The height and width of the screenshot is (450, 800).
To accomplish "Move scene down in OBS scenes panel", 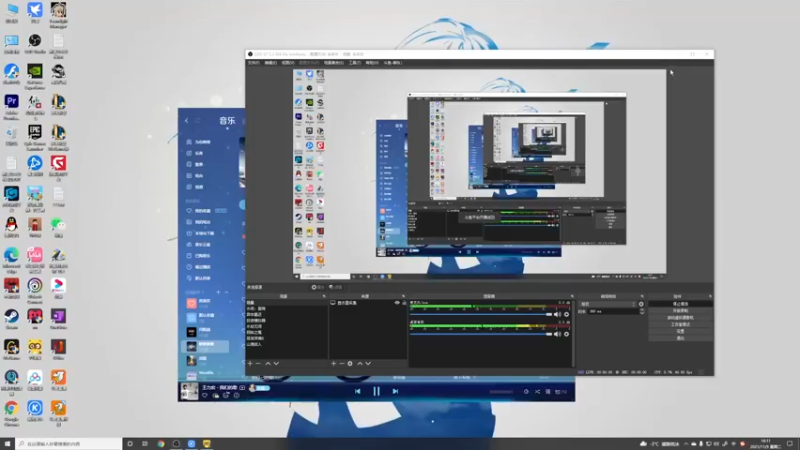I will 276,363.
